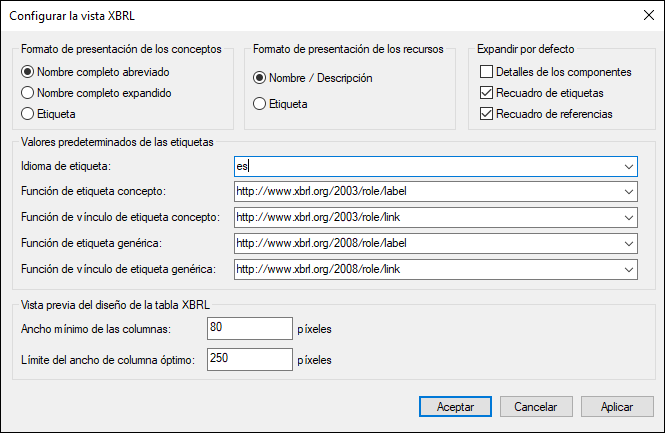This screenshot has width=665, height=433.
Task: Select Nombre completo expandido option
Action: 28,93
